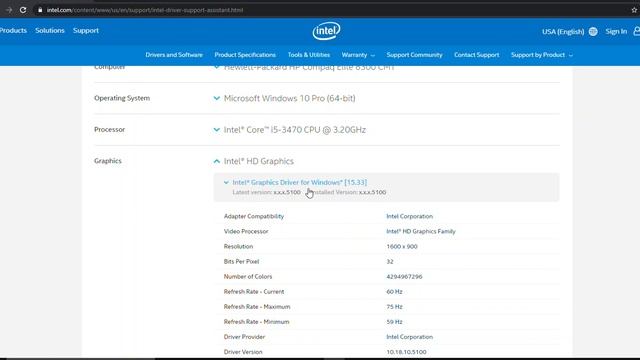Click Driver Provider Intel Corporation value
640x360 pixels.
(409, 337)
